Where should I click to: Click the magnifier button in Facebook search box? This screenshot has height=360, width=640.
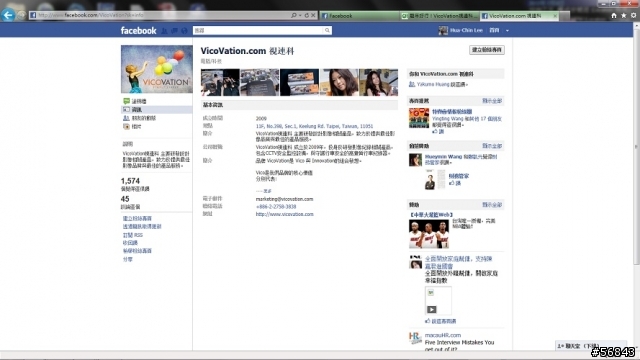327,30
